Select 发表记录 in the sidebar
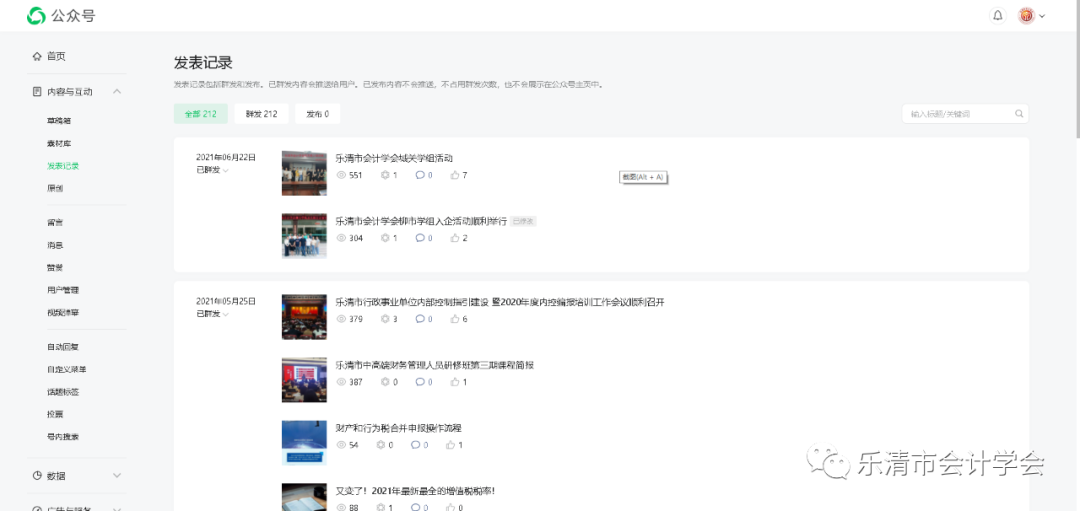1080x511 pixels. 63,166
